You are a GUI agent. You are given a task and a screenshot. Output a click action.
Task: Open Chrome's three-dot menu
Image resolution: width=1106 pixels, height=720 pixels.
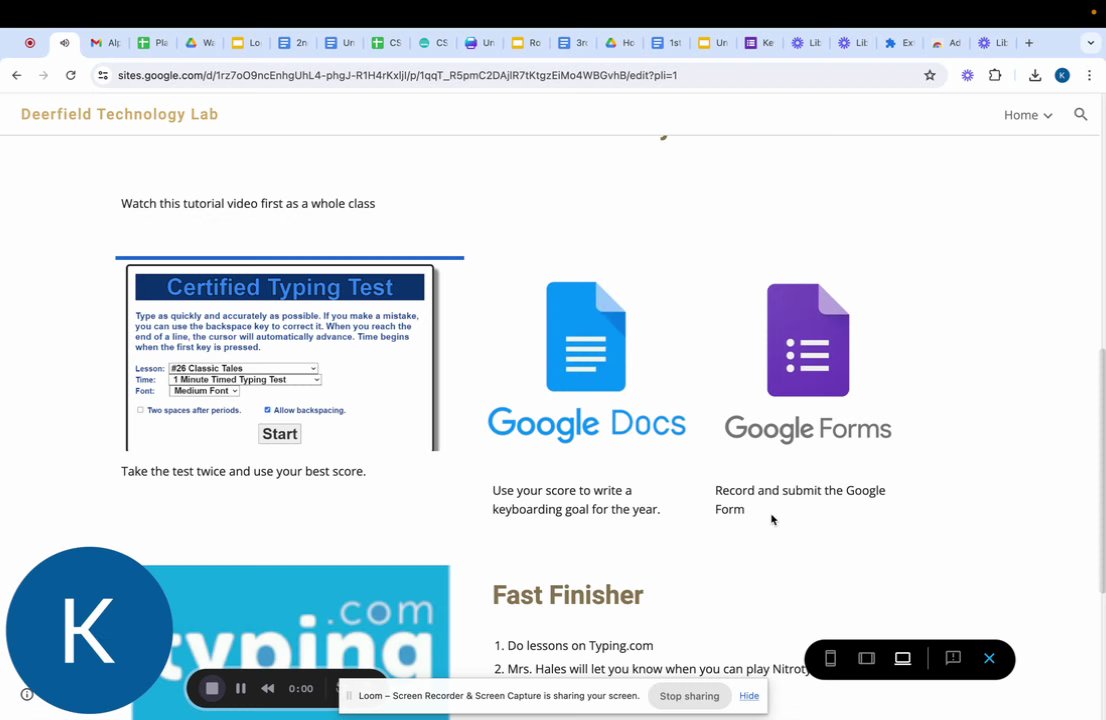[1089, 75]
